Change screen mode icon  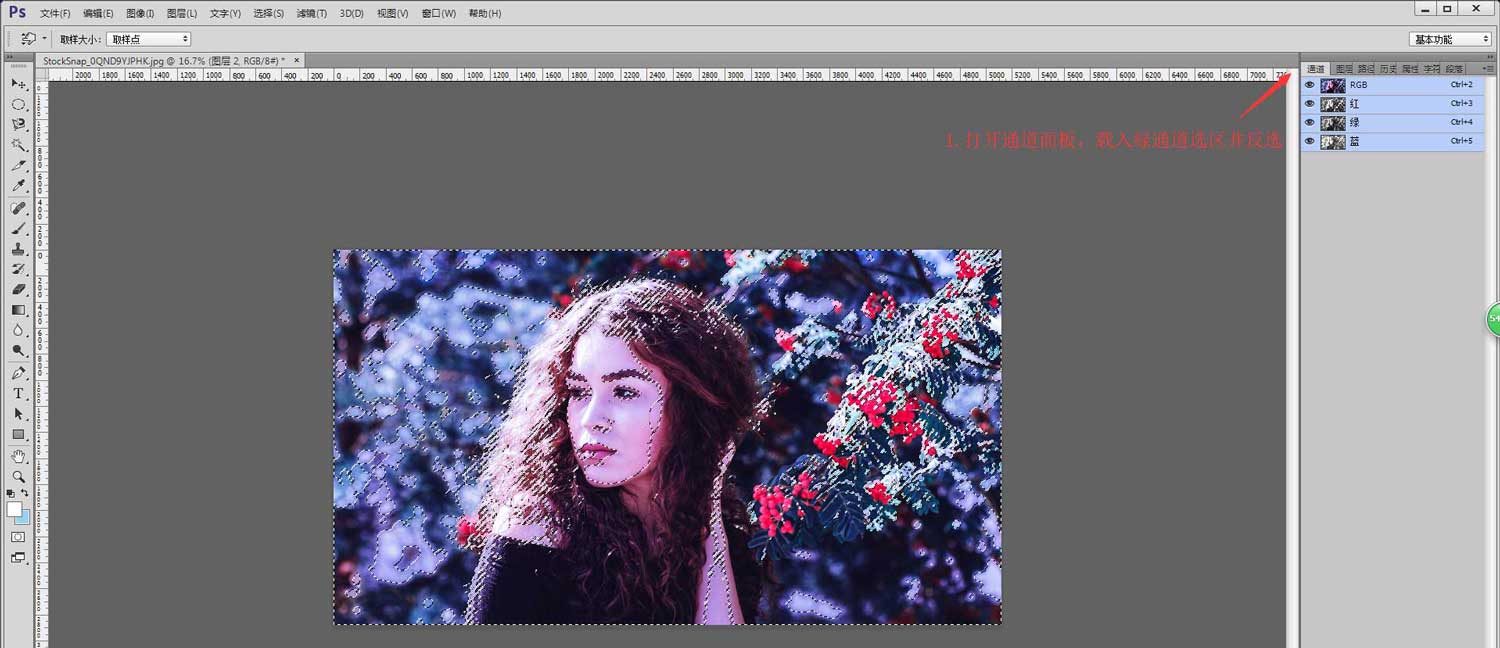[x=18, y=558]
